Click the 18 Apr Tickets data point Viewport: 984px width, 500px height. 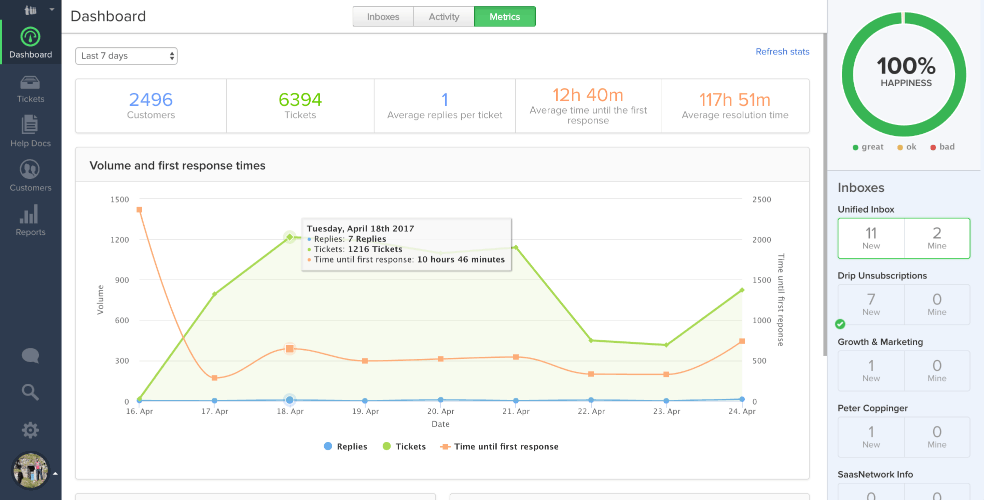[x=289, y=237]
